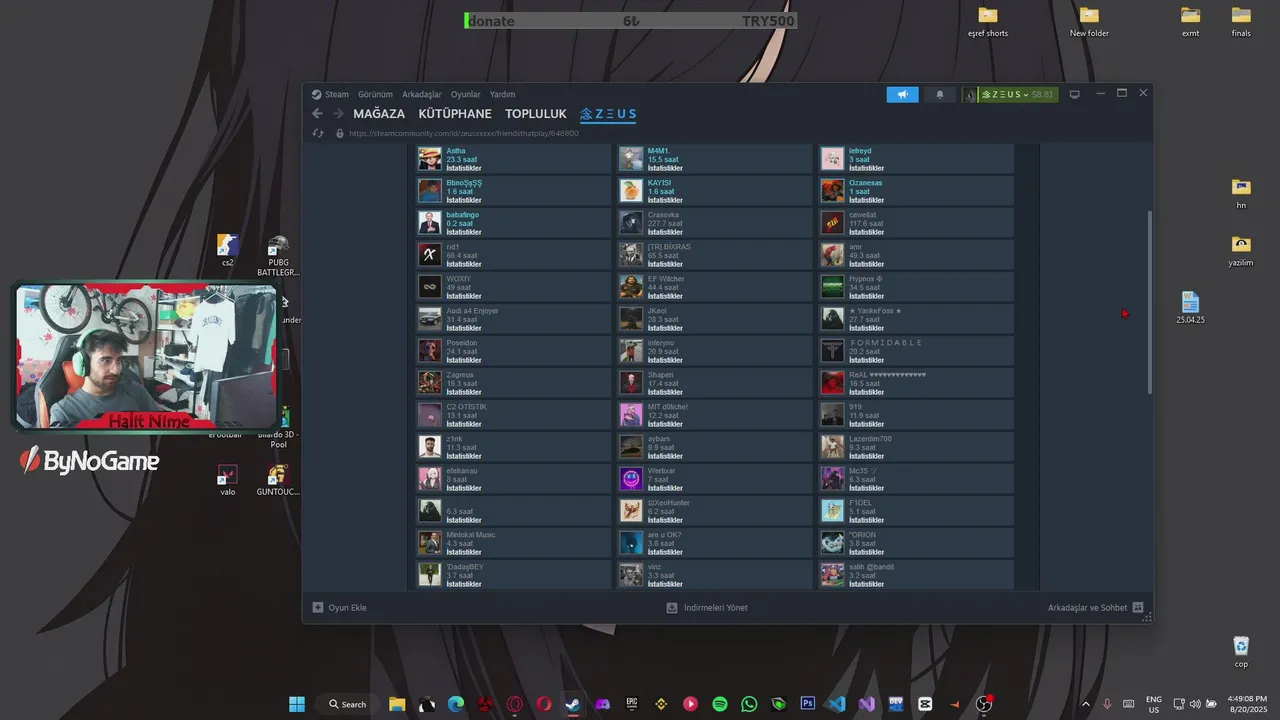This screenshot has height=720, width=1280.
Task: Open İndirmeleri Yönet downloads manager
Action: pyautogui.click(x=707, y=607)
